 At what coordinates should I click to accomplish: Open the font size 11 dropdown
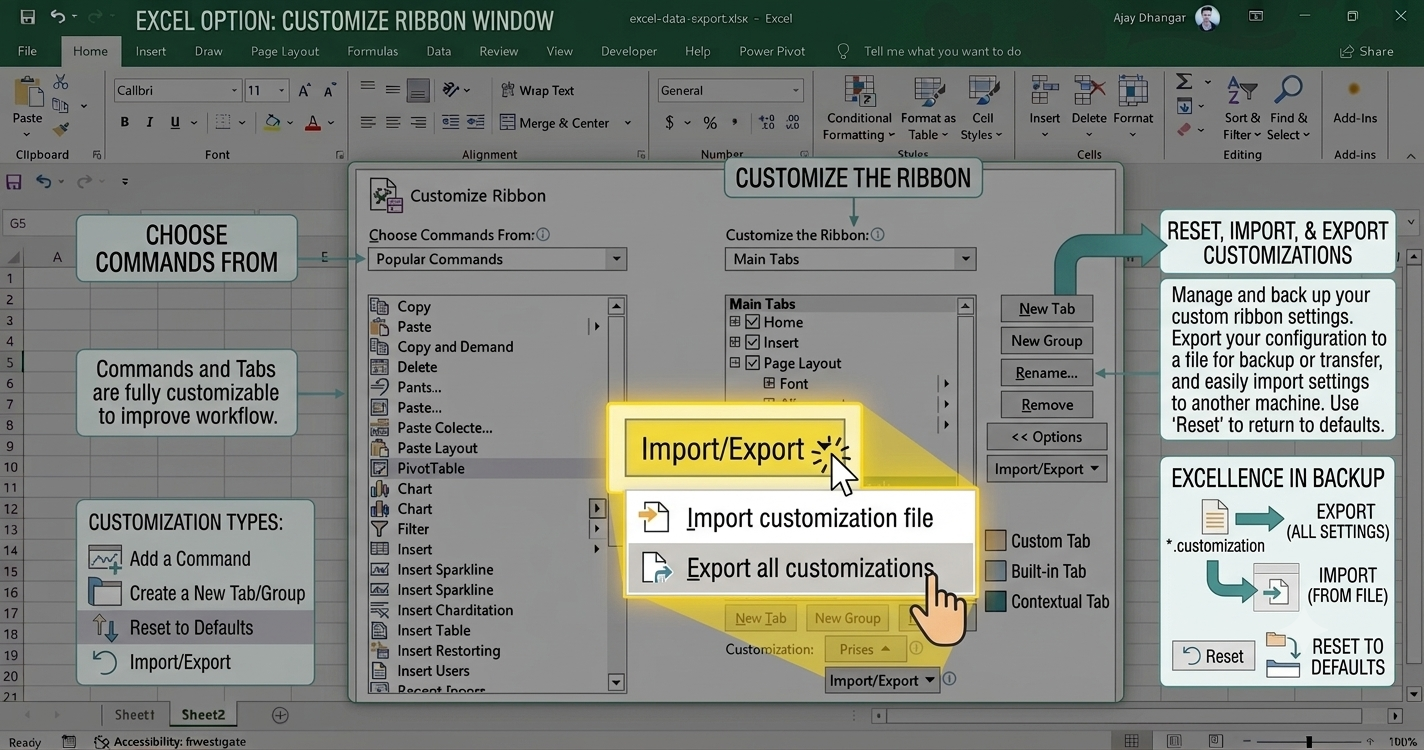point(282,91)
